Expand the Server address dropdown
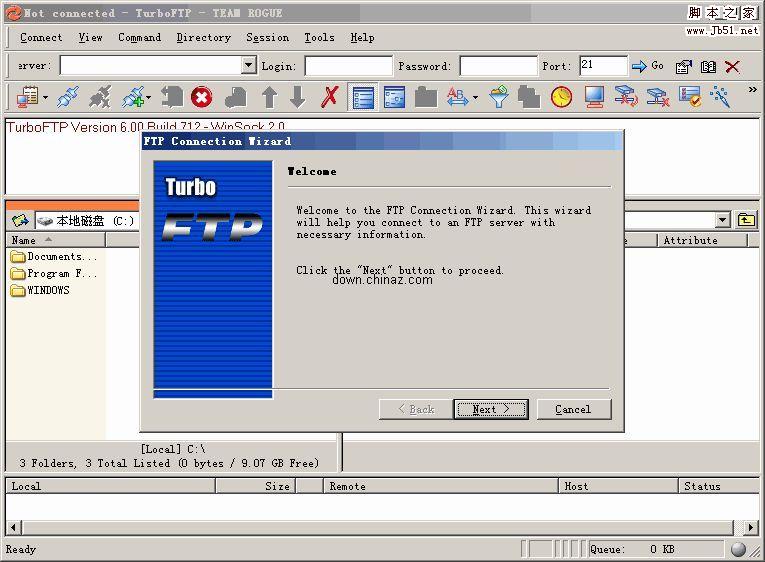The image size is (765, 562). pyautogui.click(x=249, y=66)
